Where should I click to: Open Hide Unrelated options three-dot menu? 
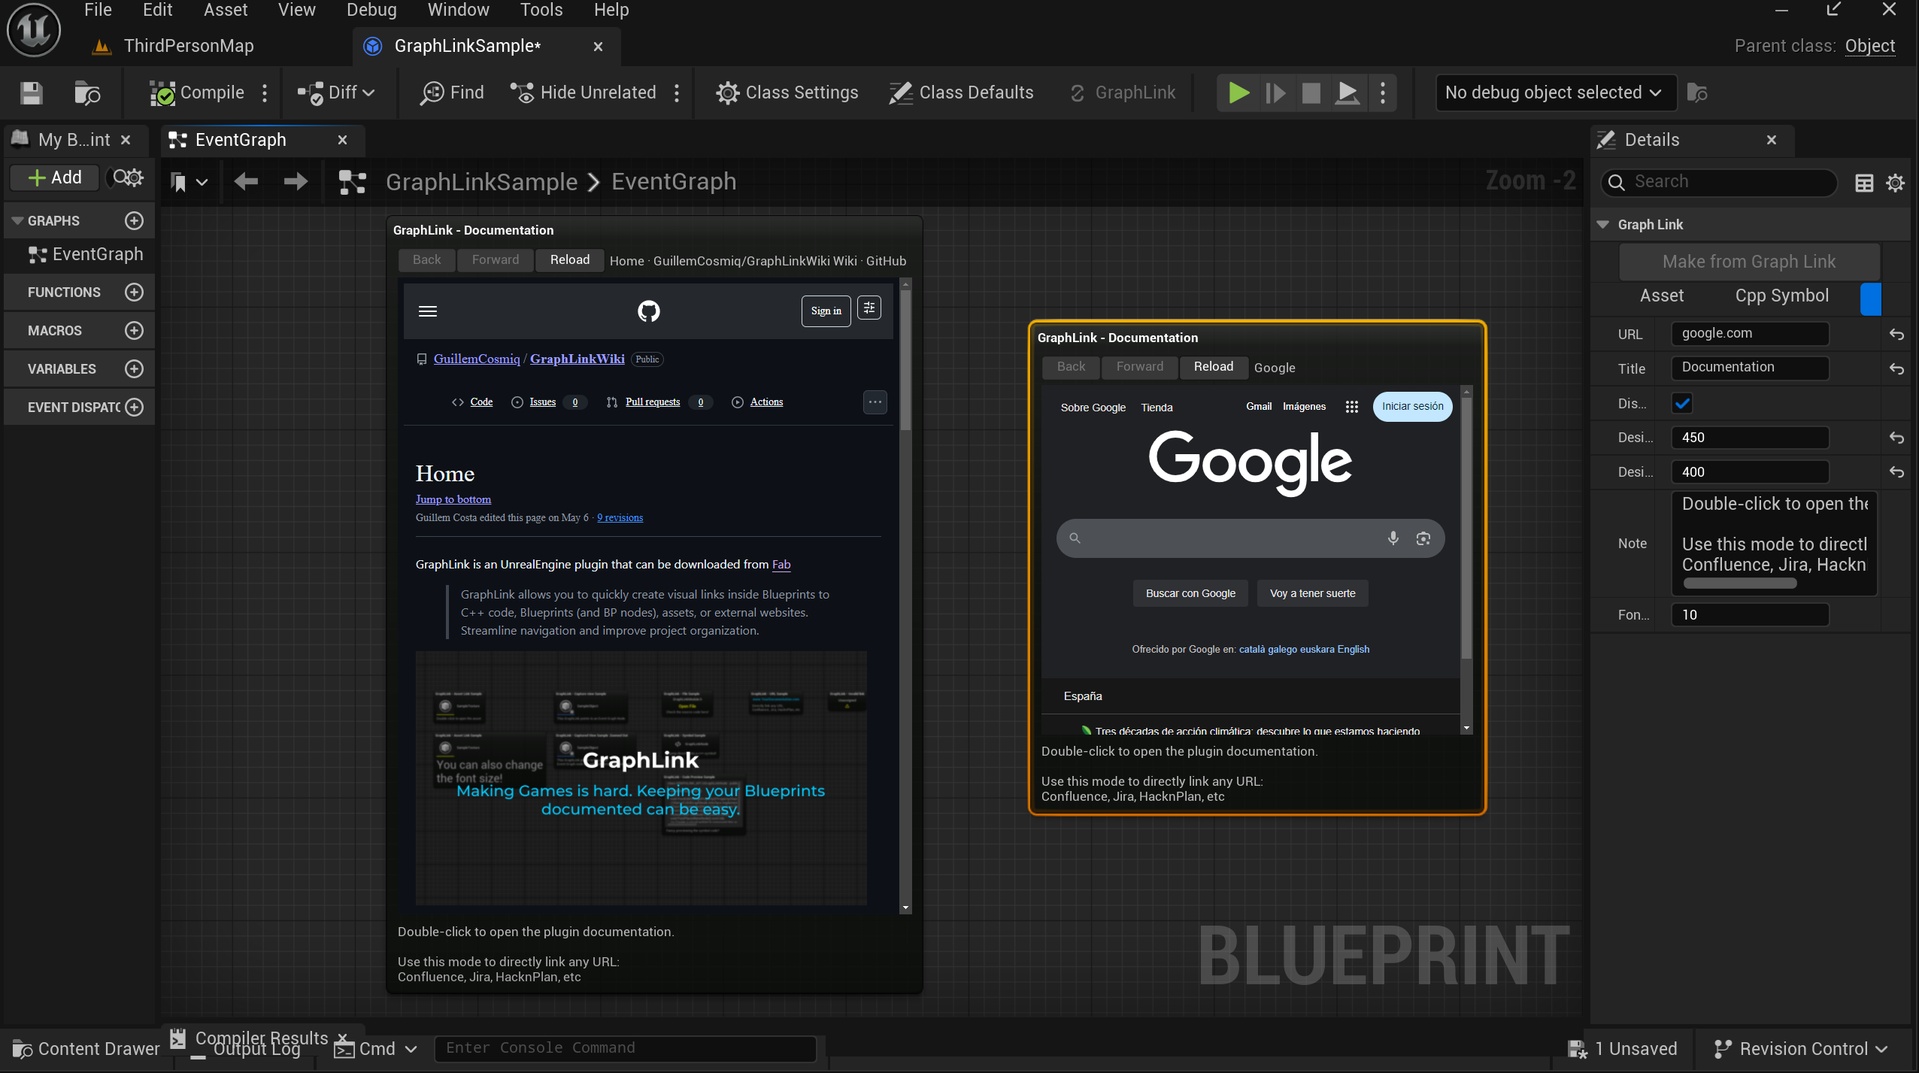pyautogui.click(x=677, y=93)
